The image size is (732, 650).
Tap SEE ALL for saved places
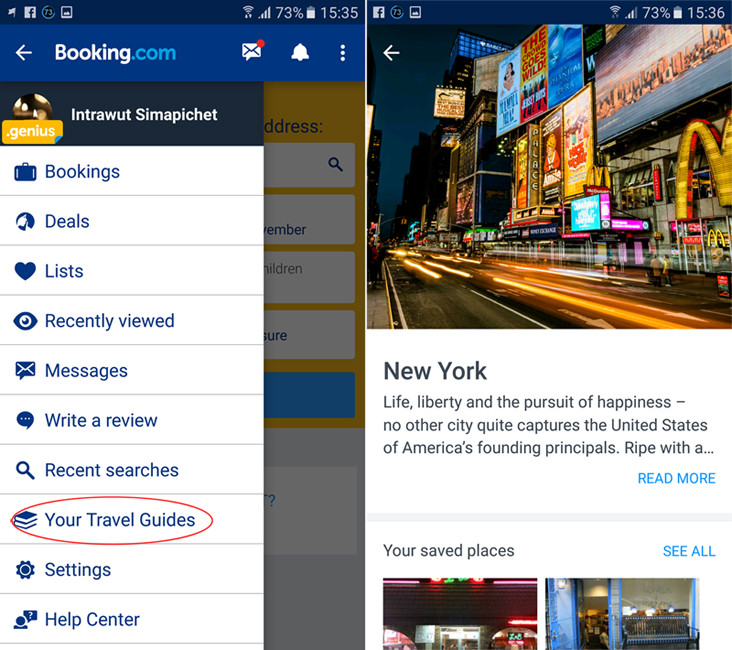689,551
